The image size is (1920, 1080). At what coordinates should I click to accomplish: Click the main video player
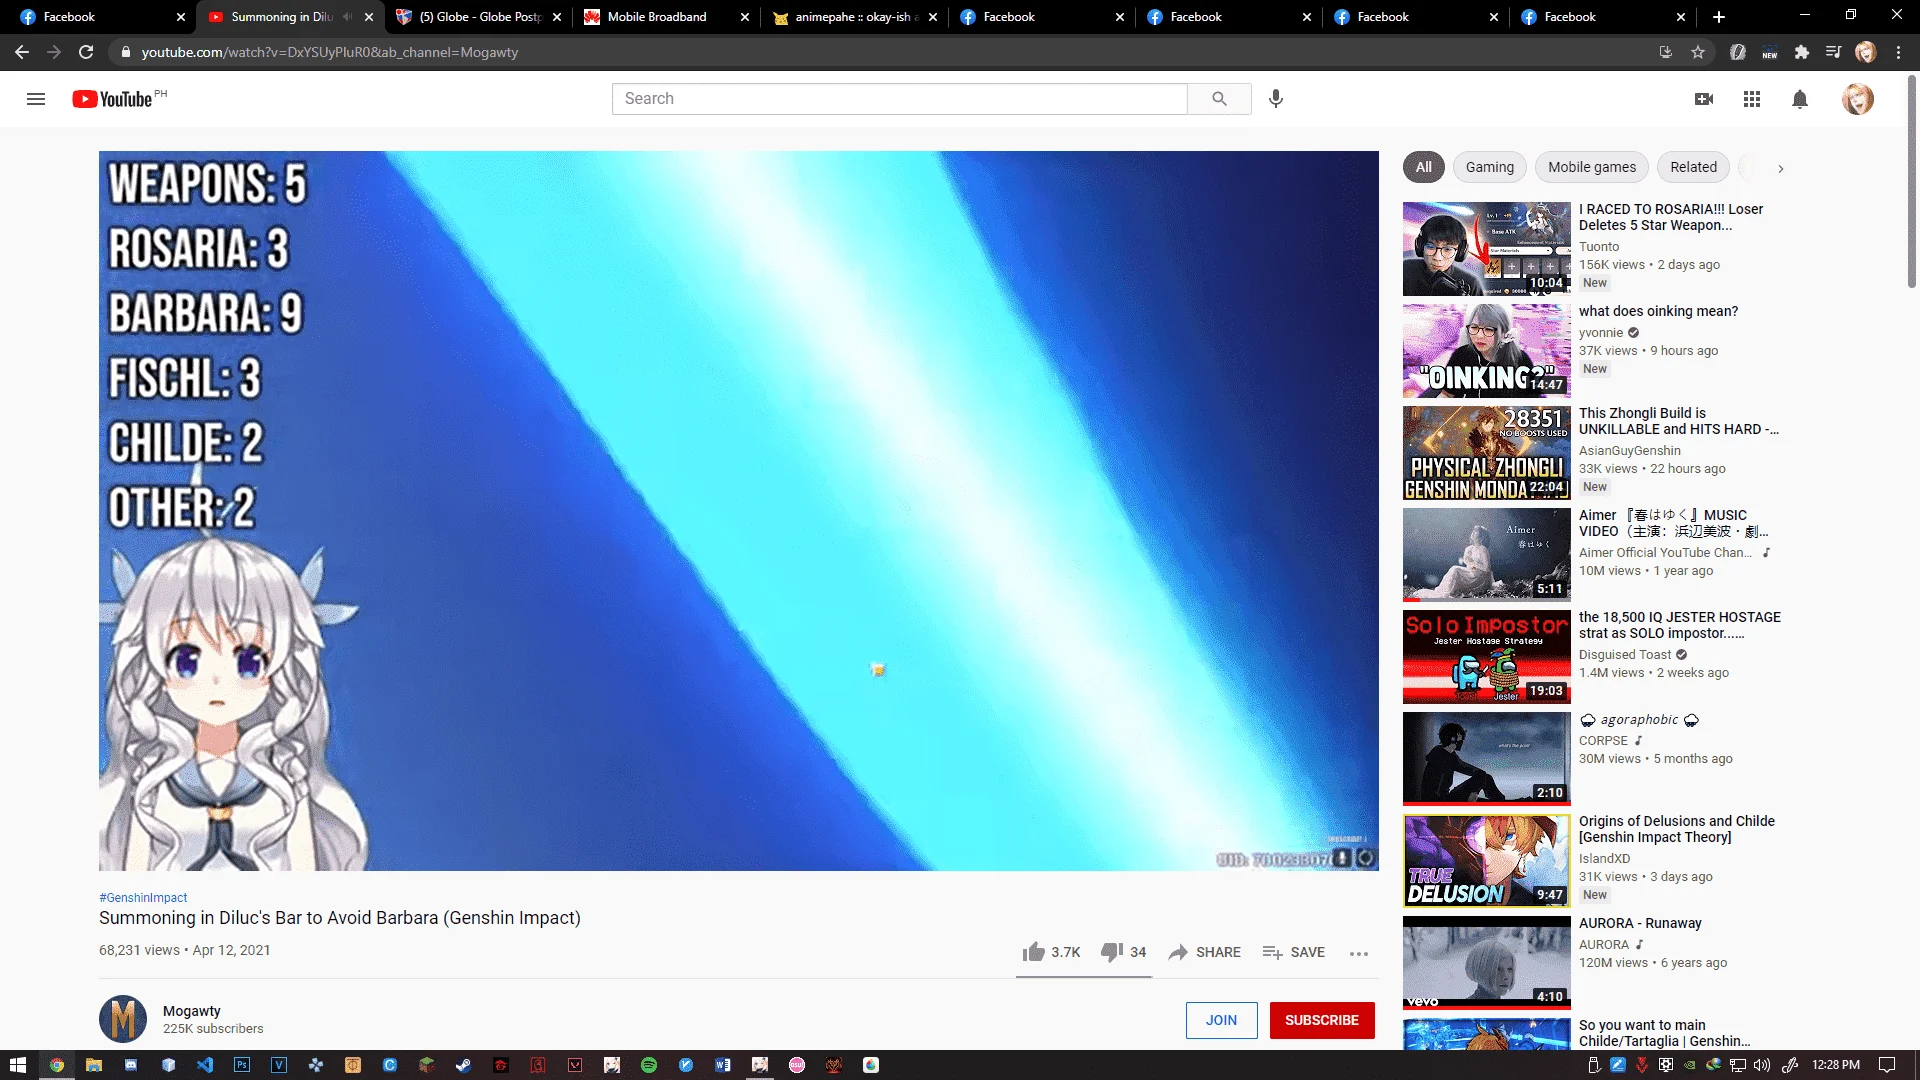[x=739, y=511]
